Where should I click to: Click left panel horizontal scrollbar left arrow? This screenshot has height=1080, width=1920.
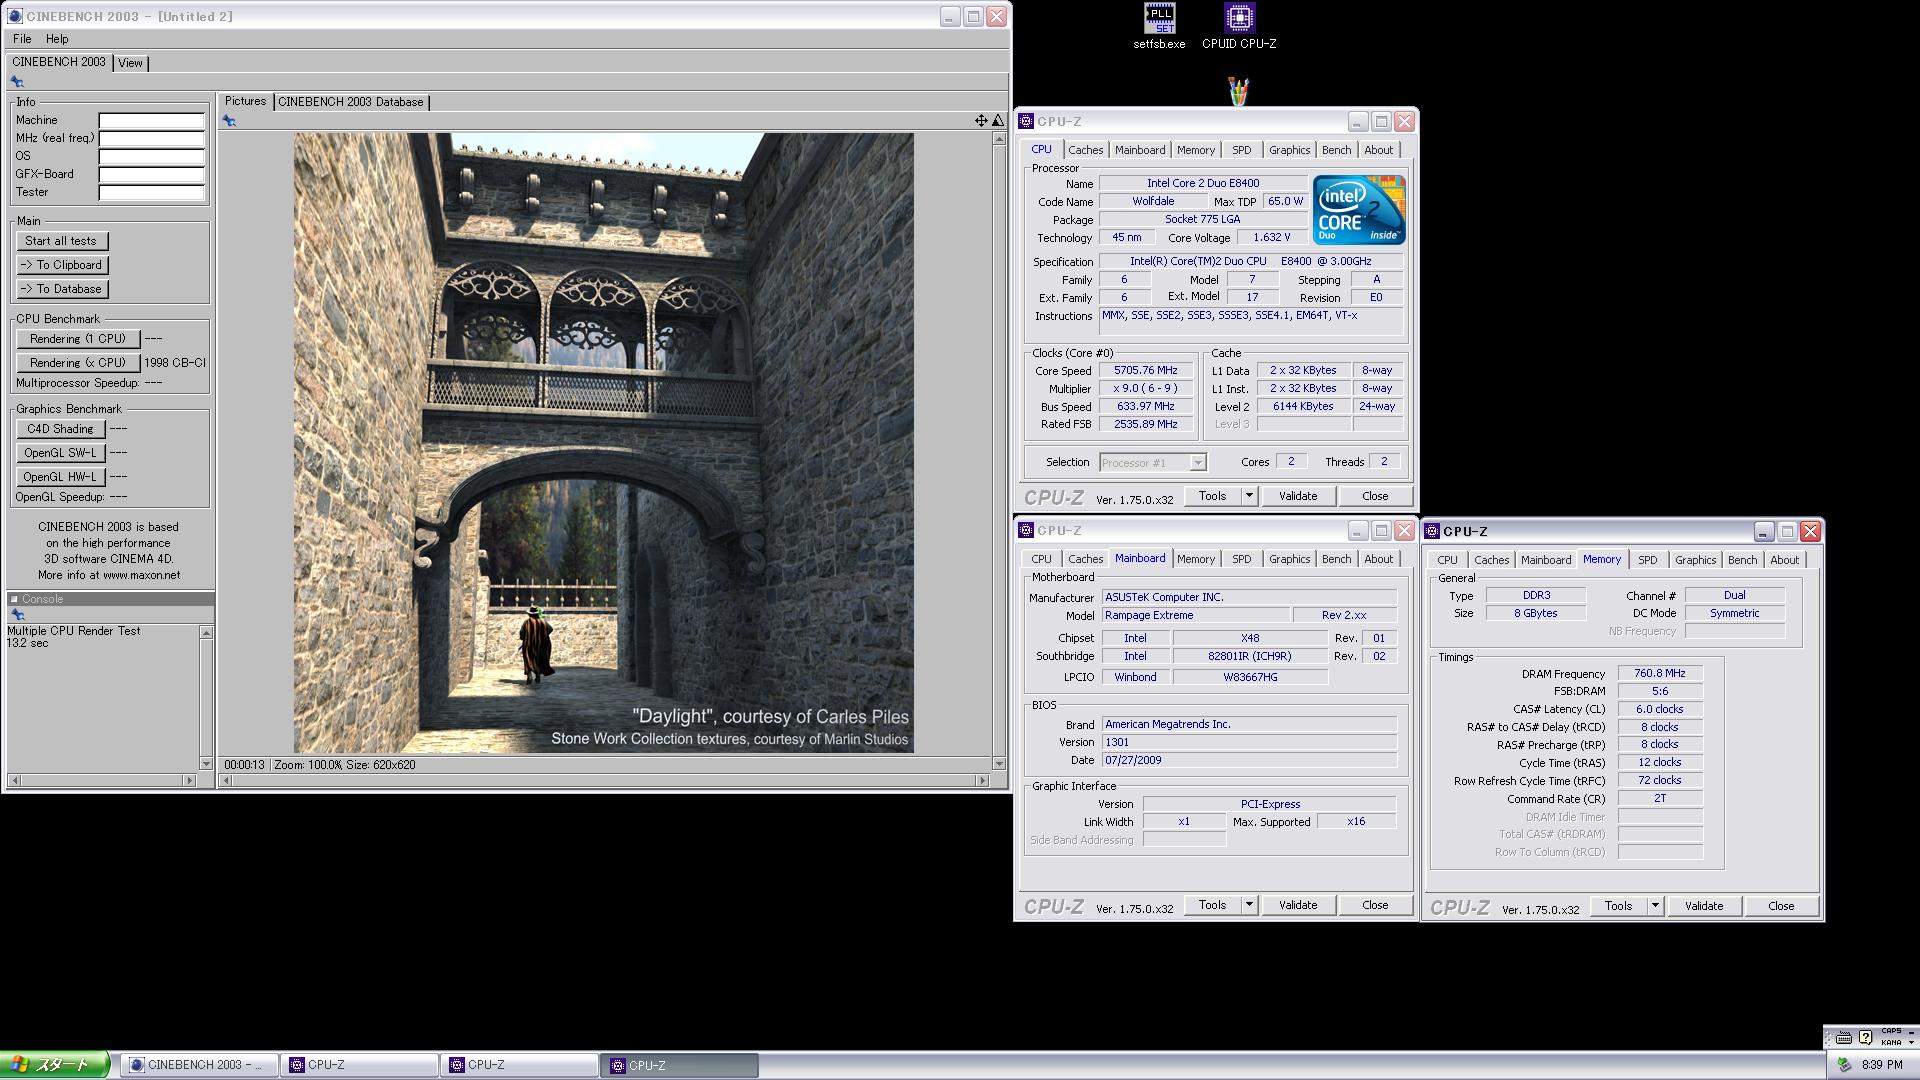pos(14,780)
